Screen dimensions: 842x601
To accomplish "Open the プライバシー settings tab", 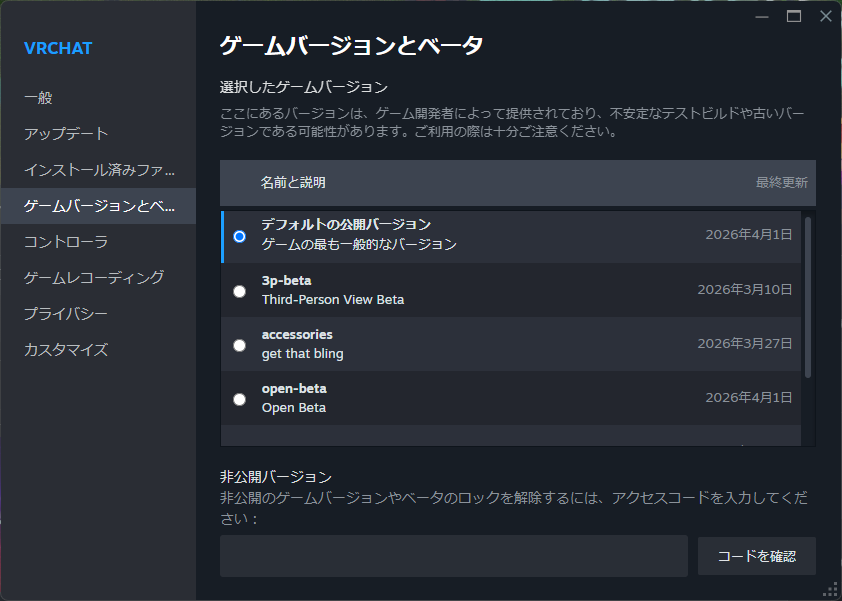I will (x=66, y=314).
